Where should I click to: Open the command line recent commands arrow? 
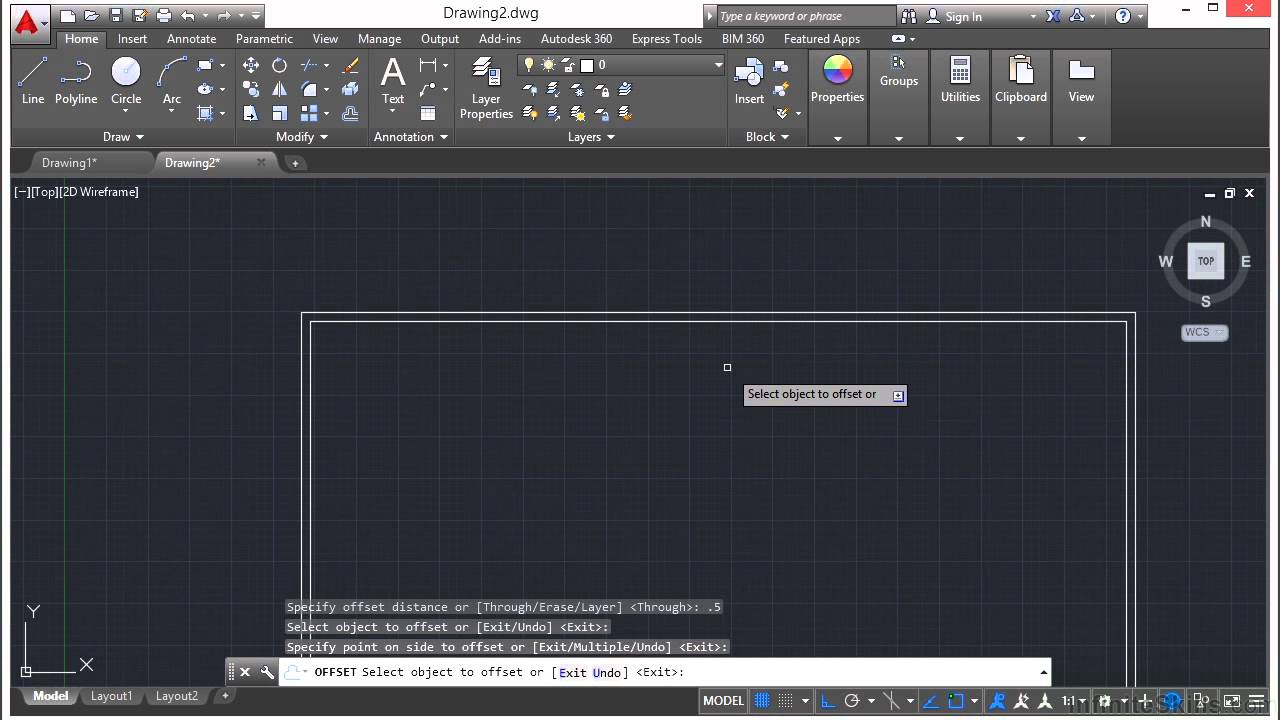pos(1043,672)
